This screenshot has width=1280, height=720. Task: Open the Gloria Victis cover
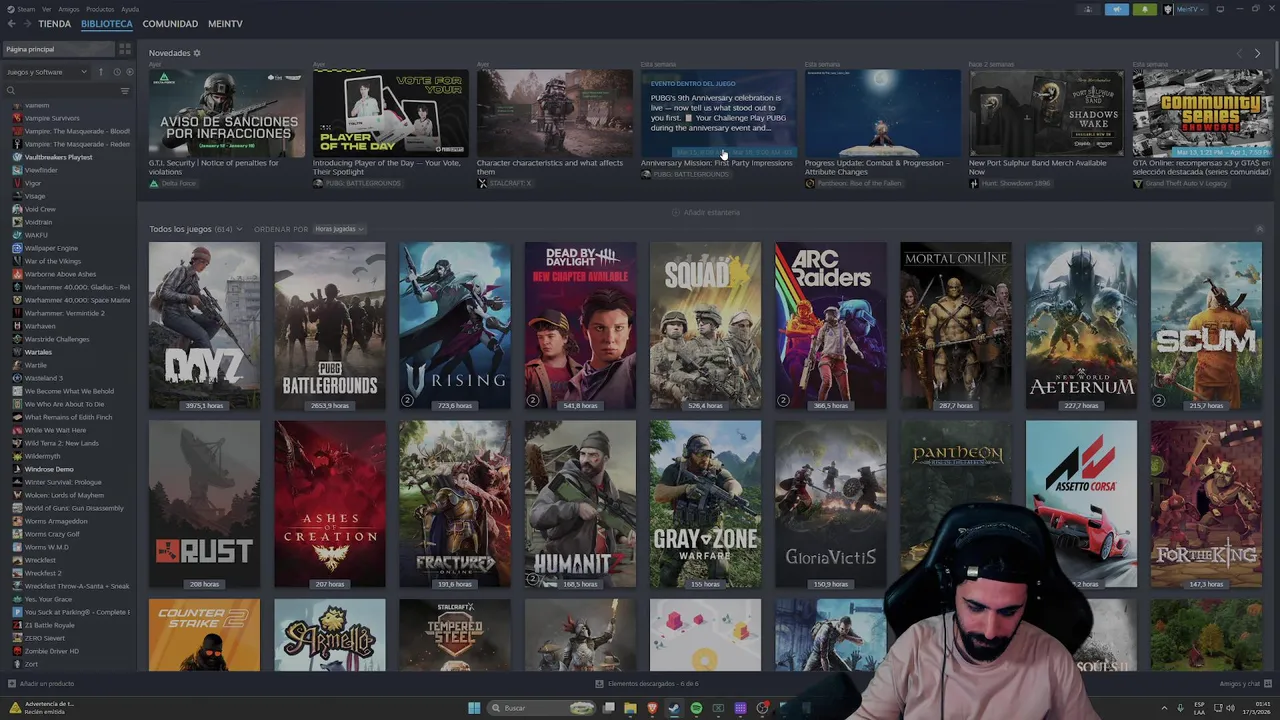coord(830,504)
